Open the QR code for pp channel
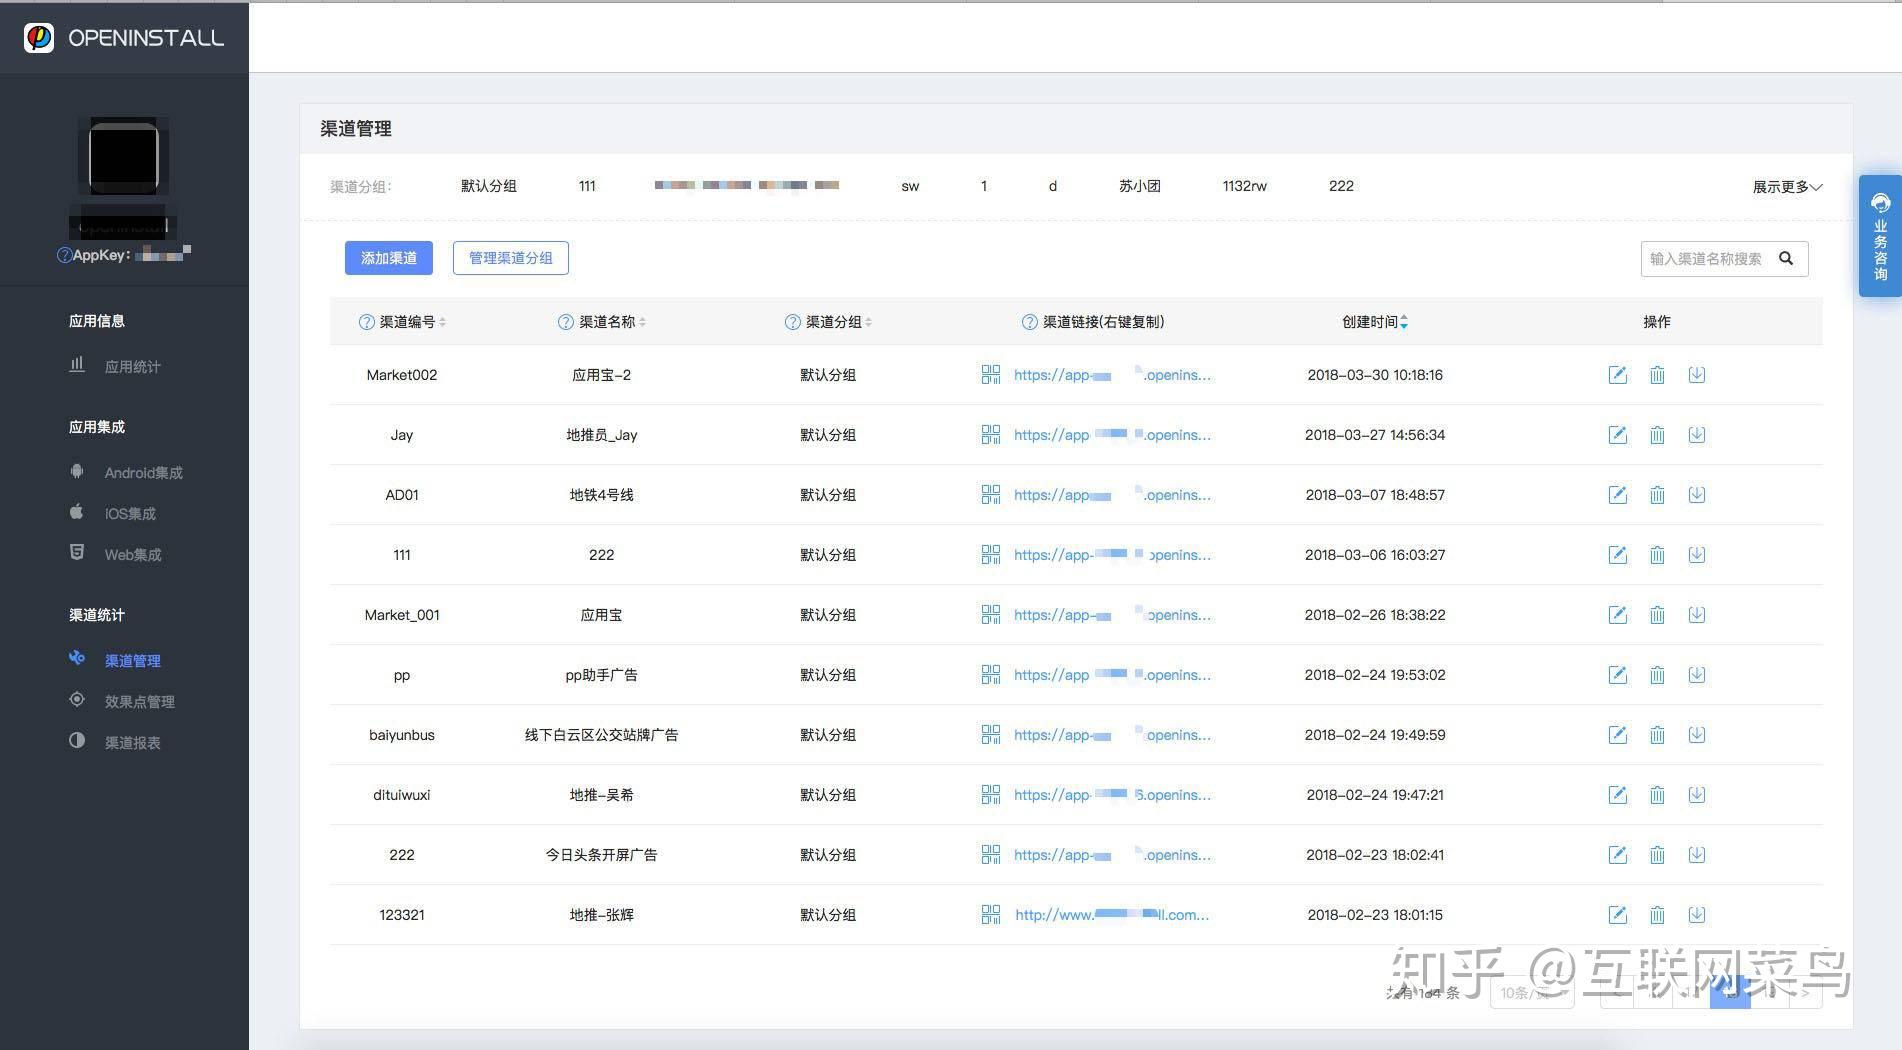This screenshot has height=1050, width=1902. click(x=990, y=675)
